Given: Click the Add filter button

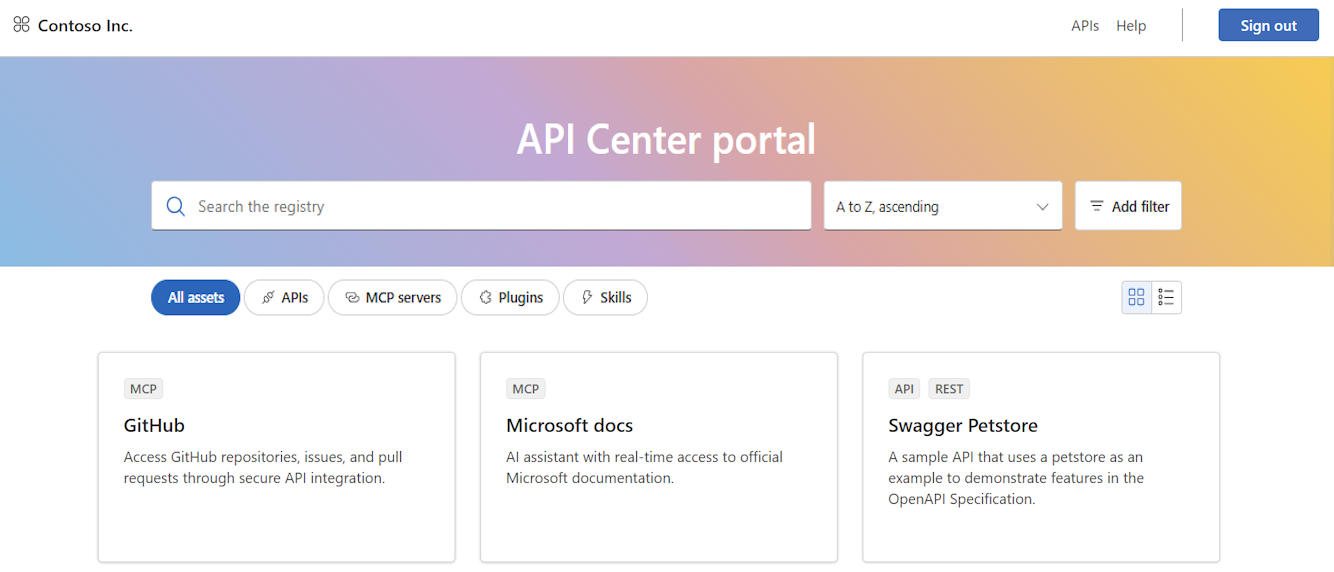Looking at the screenshot, I should [1128, 206].
